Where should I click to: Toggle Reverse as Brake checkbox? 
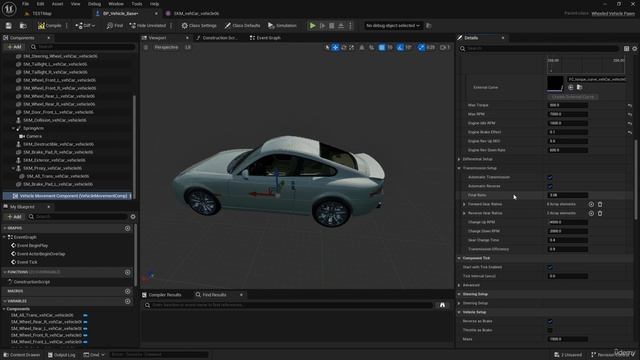pyautogui.click(x=550, y=321)
